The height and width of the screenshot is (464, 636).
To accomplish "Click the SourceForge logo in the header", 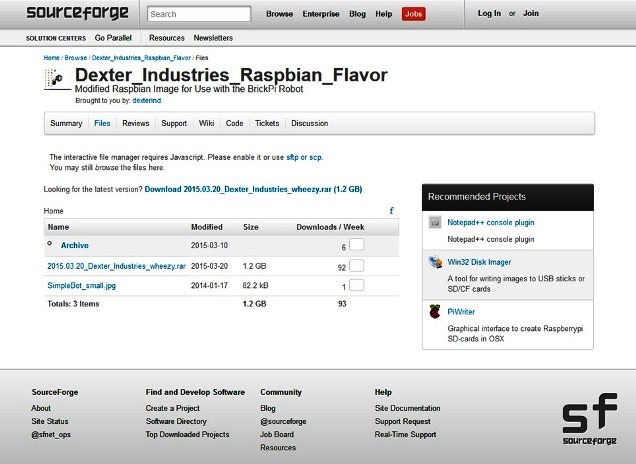I will tap(77, 13).
